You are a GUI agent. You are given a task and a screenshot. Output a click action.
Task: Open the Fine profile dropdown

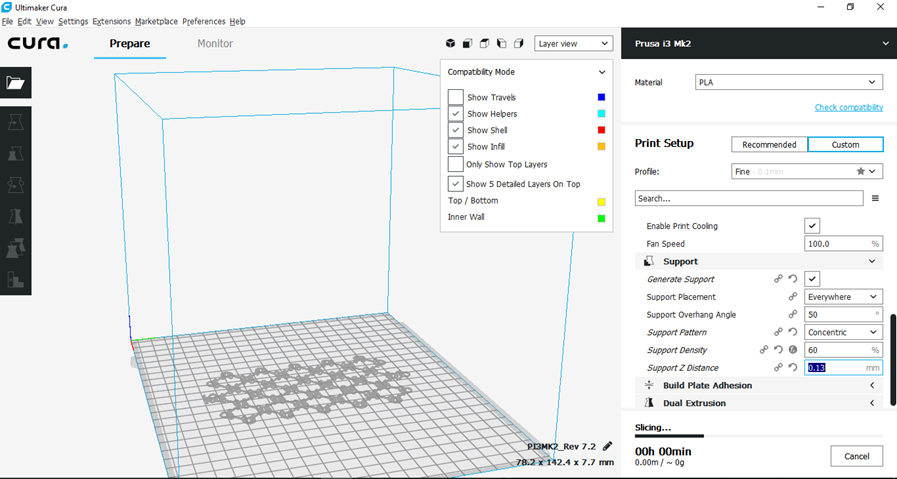tap(807, 171)
